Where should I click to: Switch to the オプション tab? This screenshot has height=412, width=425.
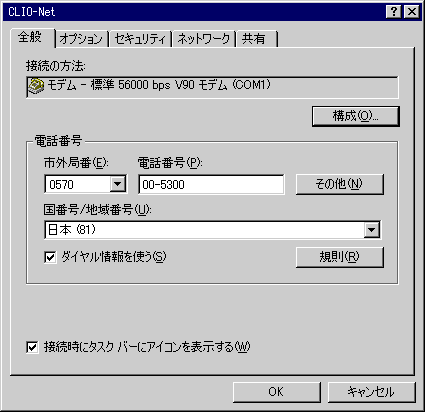81,39
